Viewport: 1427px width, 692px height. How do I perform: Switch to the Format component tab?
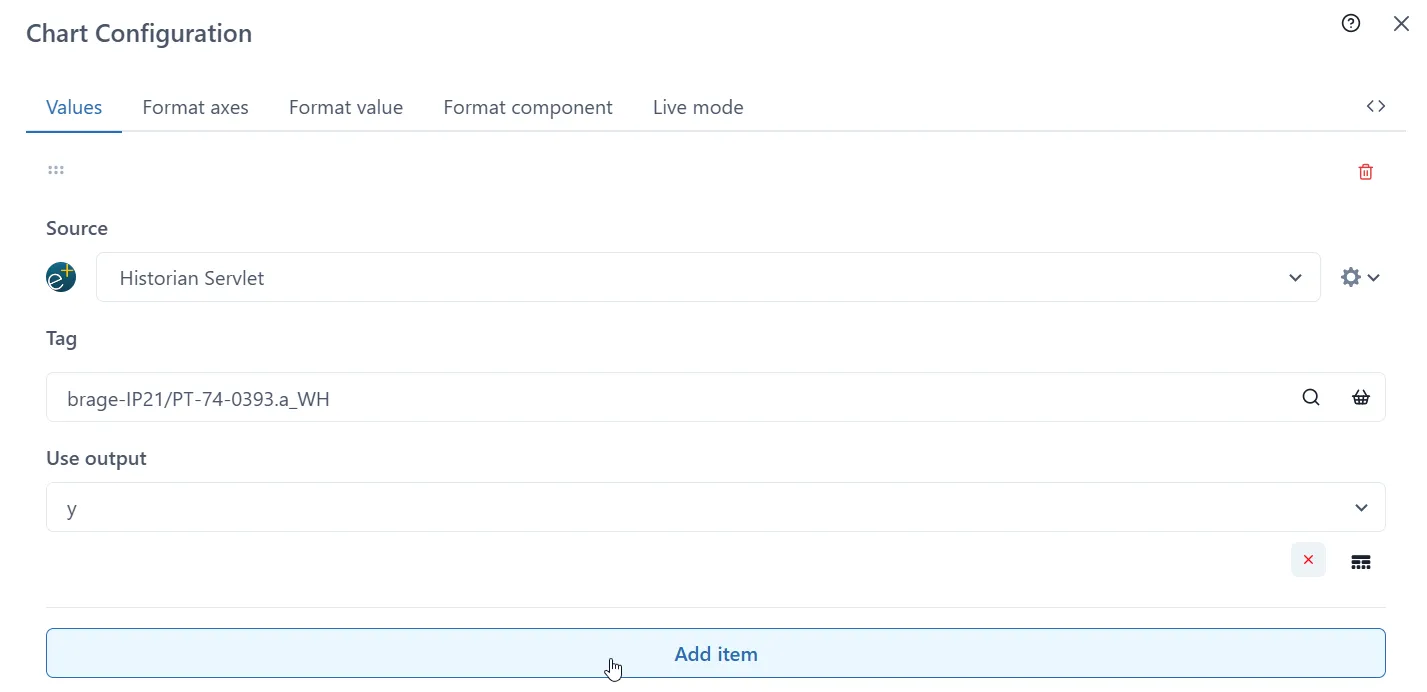coord(528,107)
